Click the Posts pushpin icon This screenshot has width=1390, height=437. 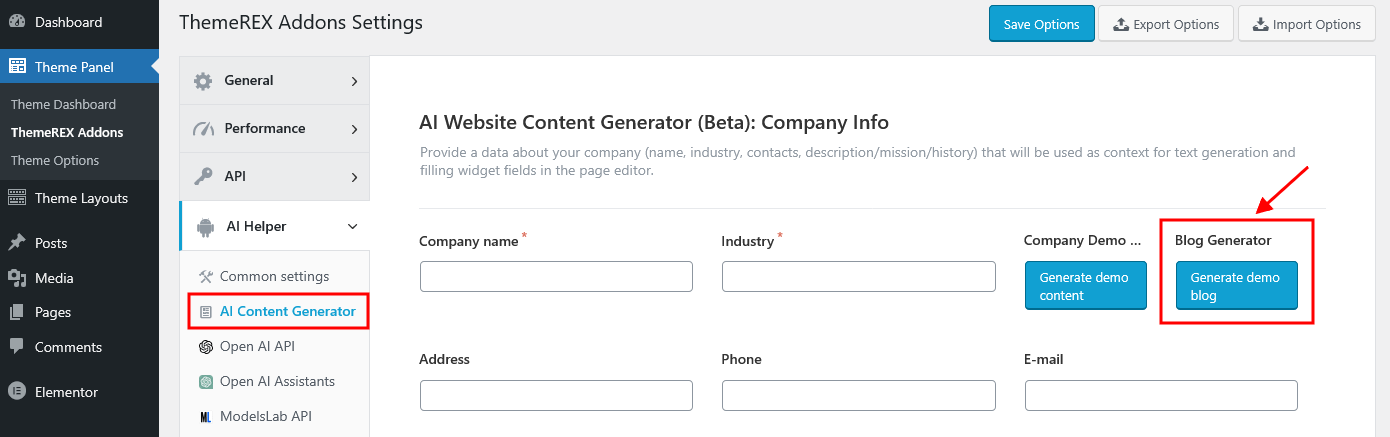[x=17, y=243]
